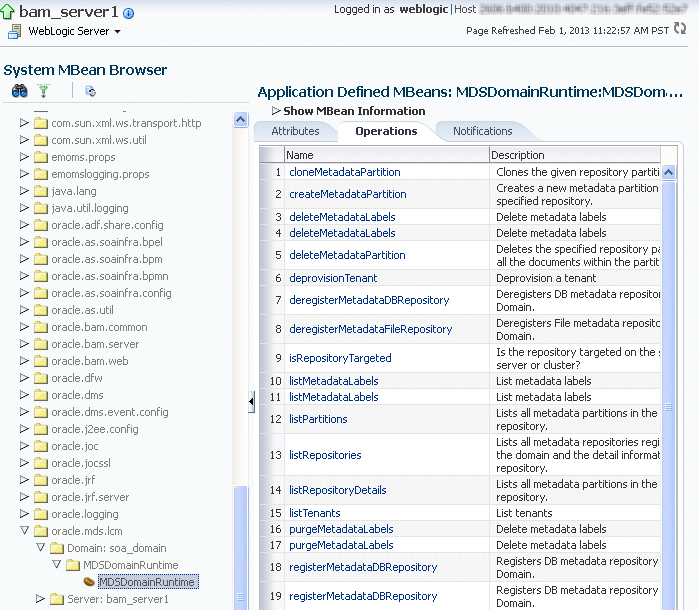The image size is (699, 610).
Task: Expand the oracle.bam.common node
Action: [x=24, y=327]
